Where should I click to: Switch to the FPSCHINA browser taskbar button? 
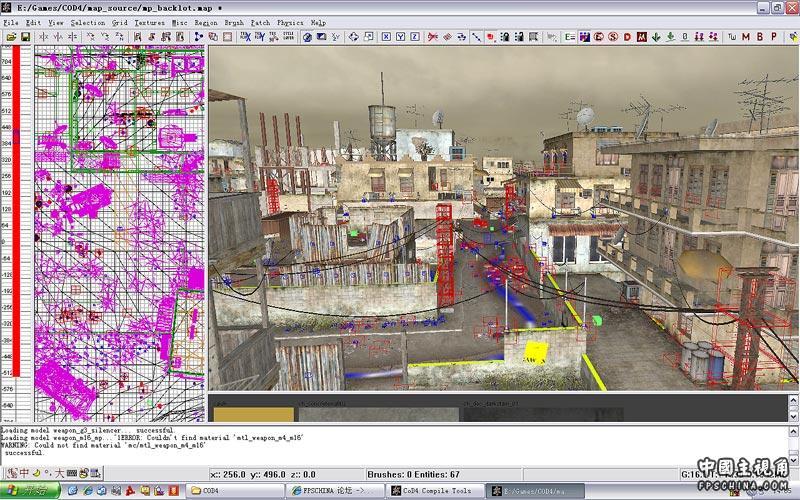(334, 490)
